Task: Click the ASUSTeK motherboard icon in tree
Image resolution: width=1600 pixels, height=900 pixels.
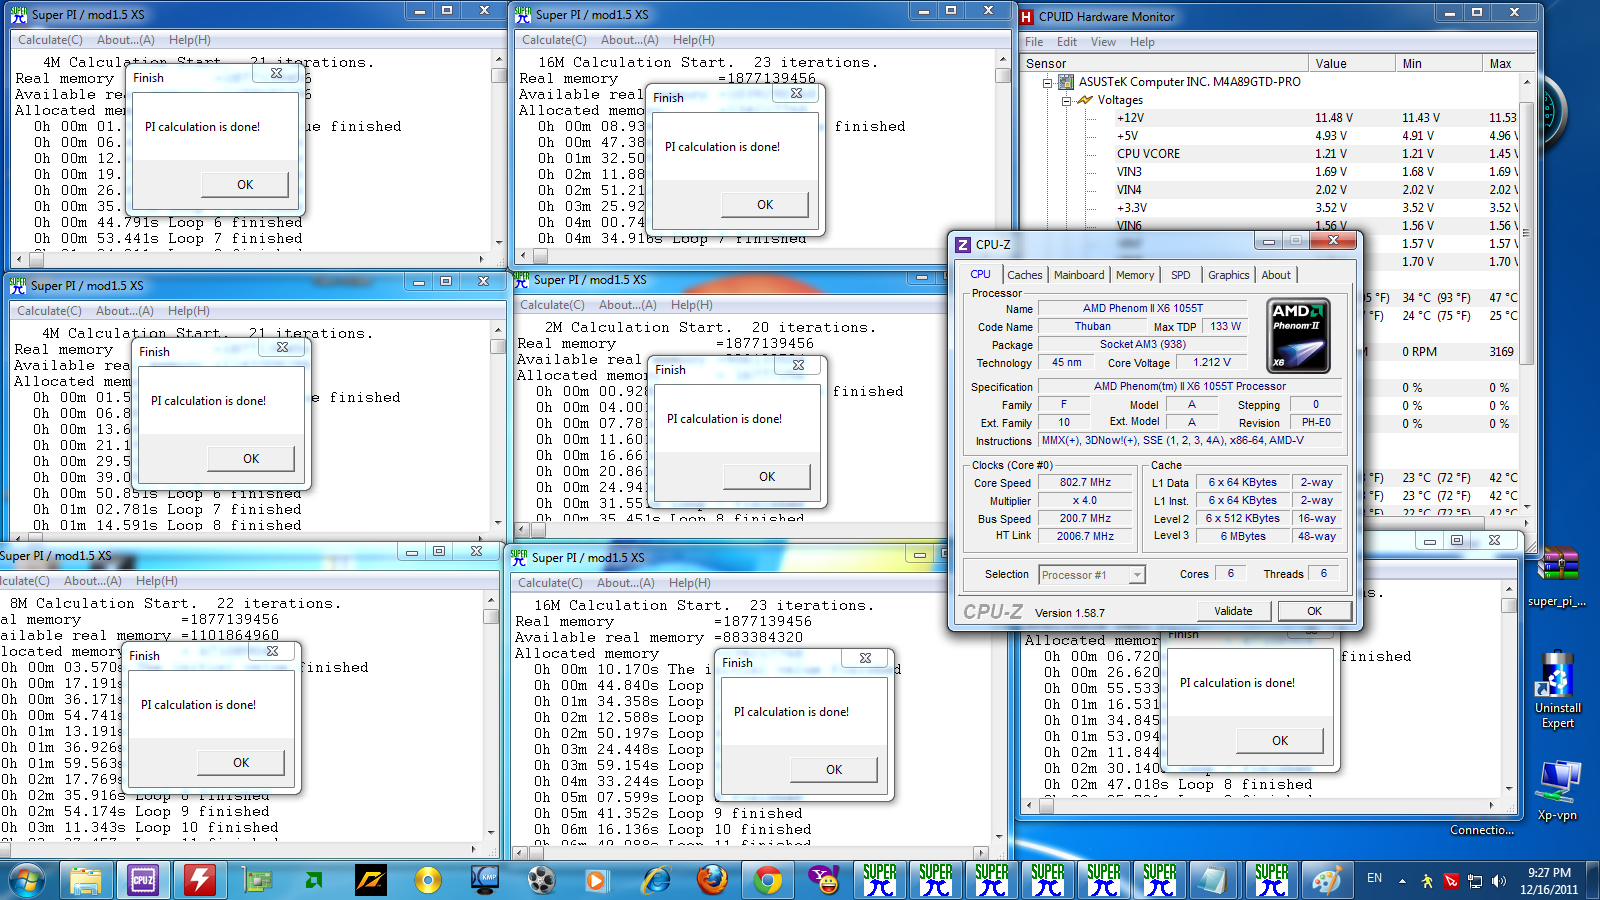Action: pos(1066,82)
